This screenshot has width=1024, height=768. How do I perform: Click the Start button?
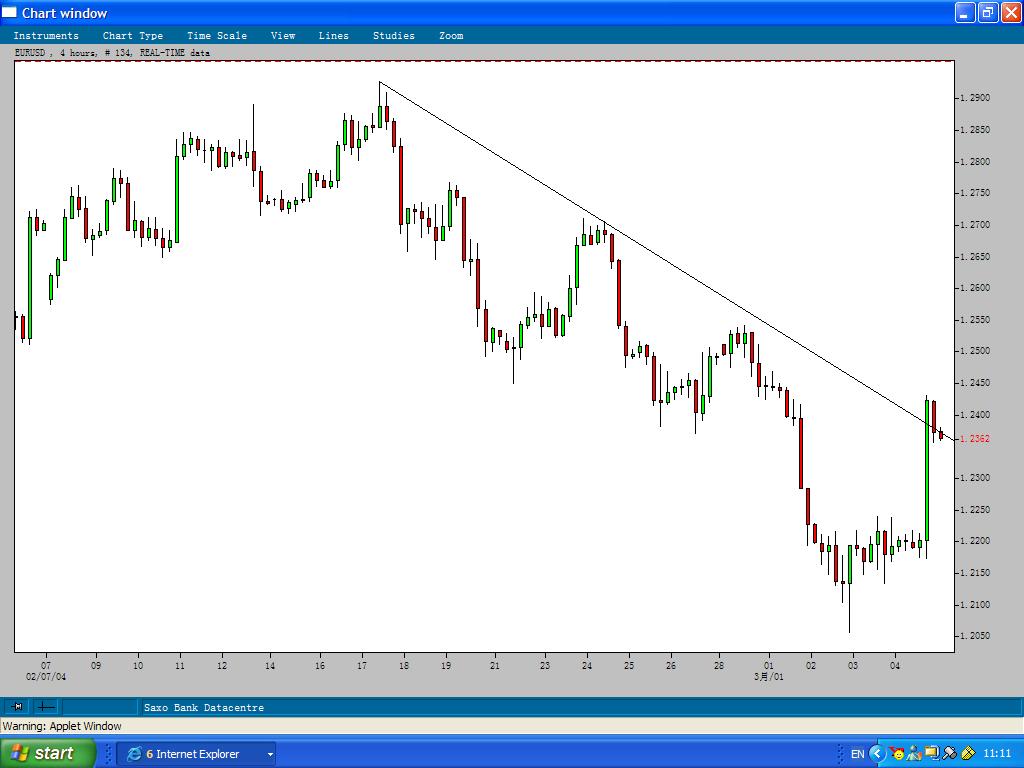(x=47, y=753)
